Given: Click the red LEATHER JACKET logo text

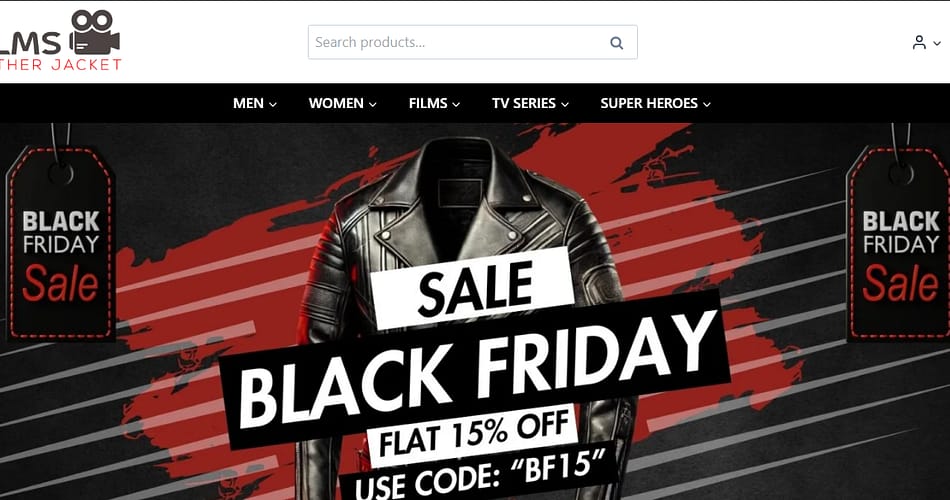Looking at the screenshot, I should point(60,65).
